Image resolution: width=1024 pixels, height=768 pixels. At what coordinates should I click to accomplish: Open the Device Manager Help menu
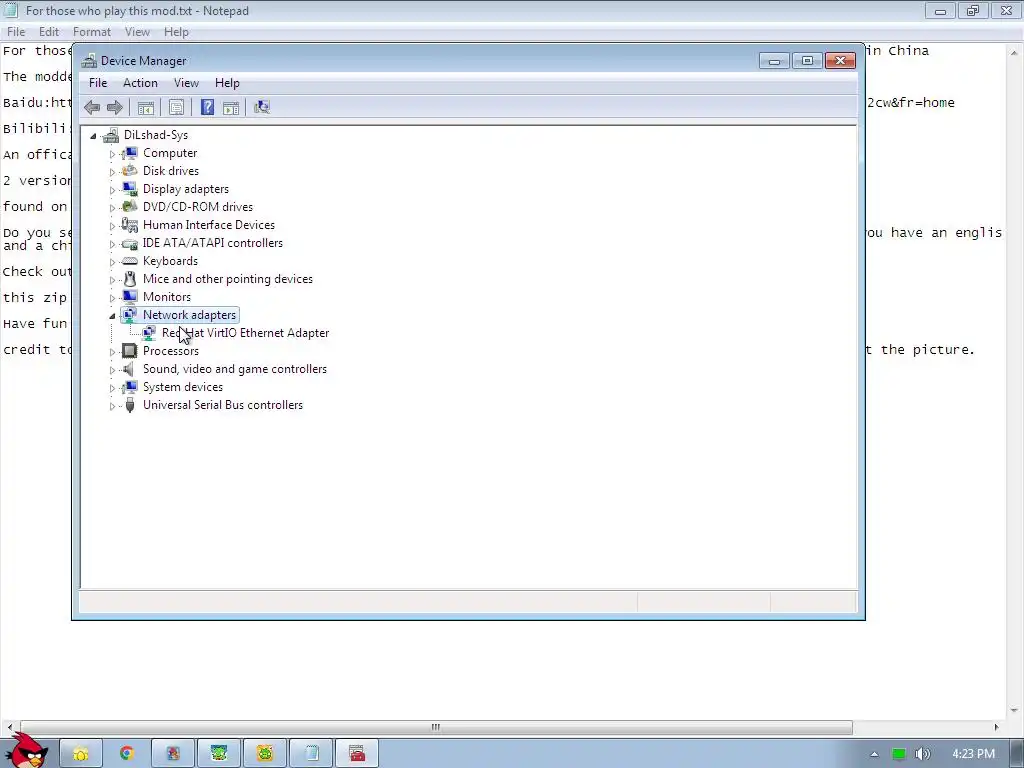pyautogui.click(x=227, y=83)
